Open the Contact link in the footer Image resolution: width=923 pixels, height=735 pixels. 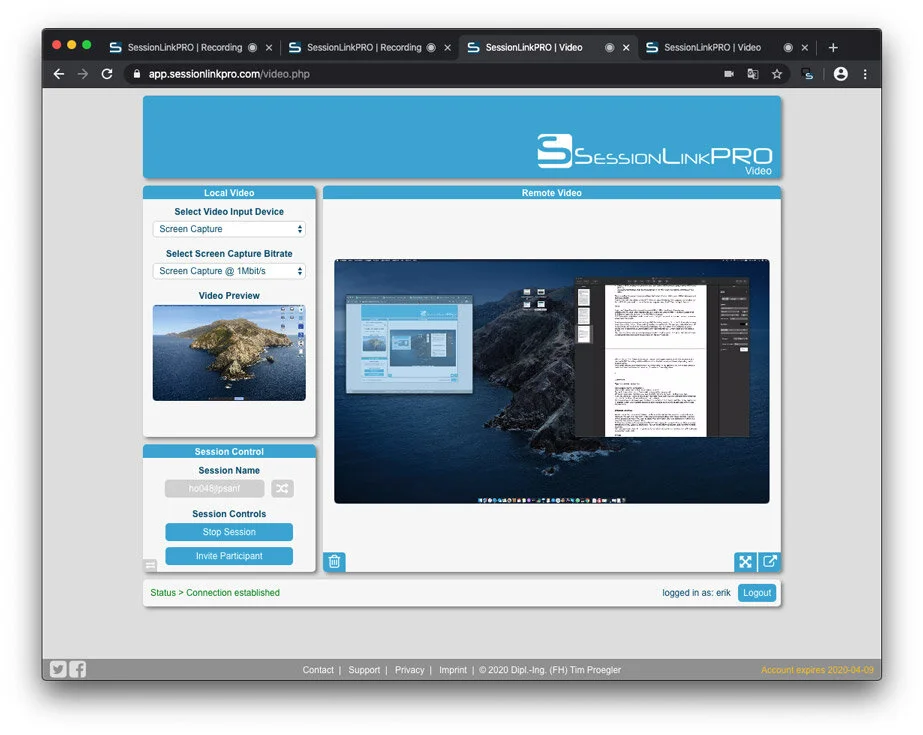point(318,670)
